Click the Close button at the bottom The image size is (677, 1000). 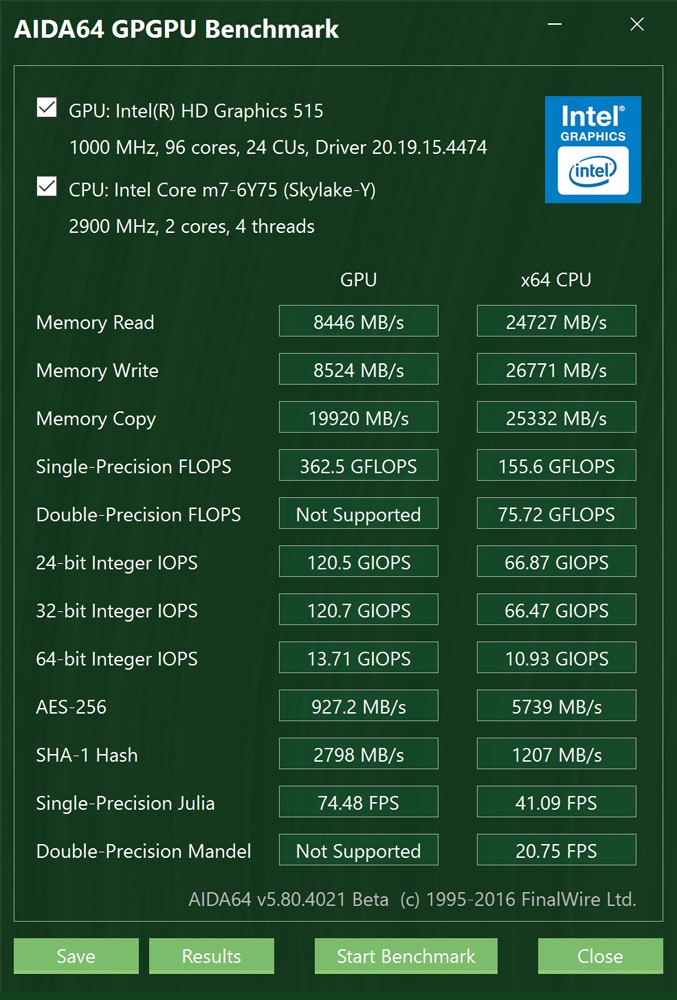[x=600, y=956]
